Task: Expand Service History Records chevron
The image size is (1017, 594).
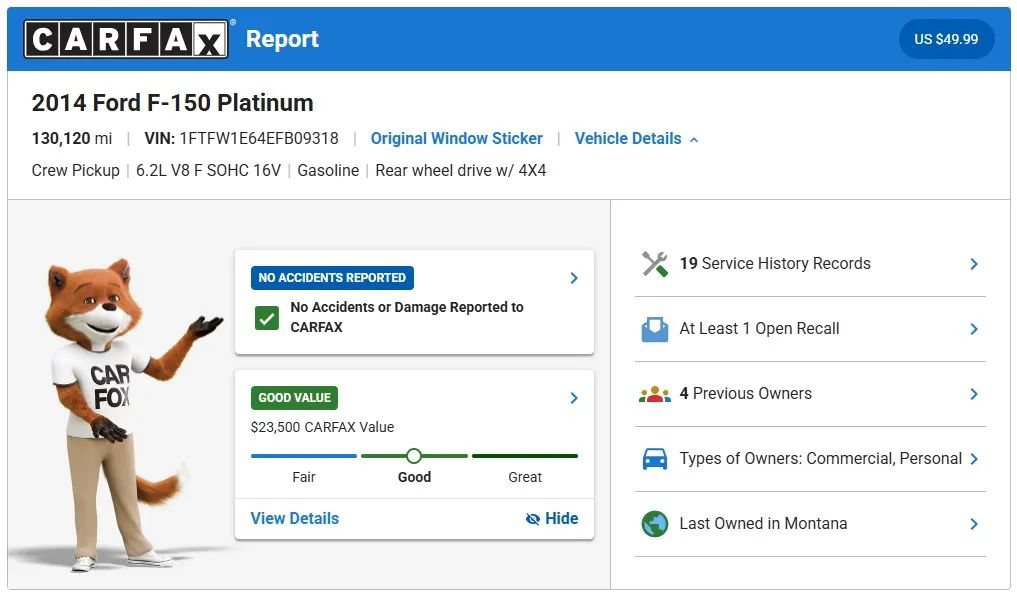Action: click(974, 264)
